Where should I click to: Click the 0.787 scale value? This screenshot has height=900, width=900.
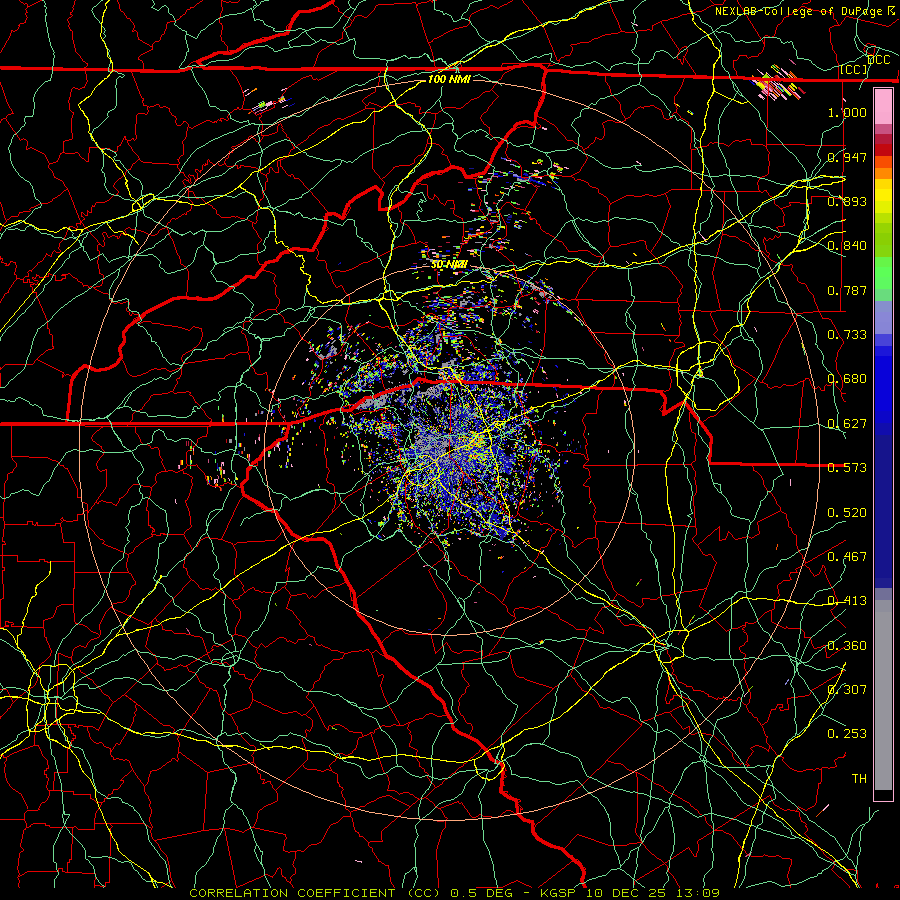coord(847,290)
